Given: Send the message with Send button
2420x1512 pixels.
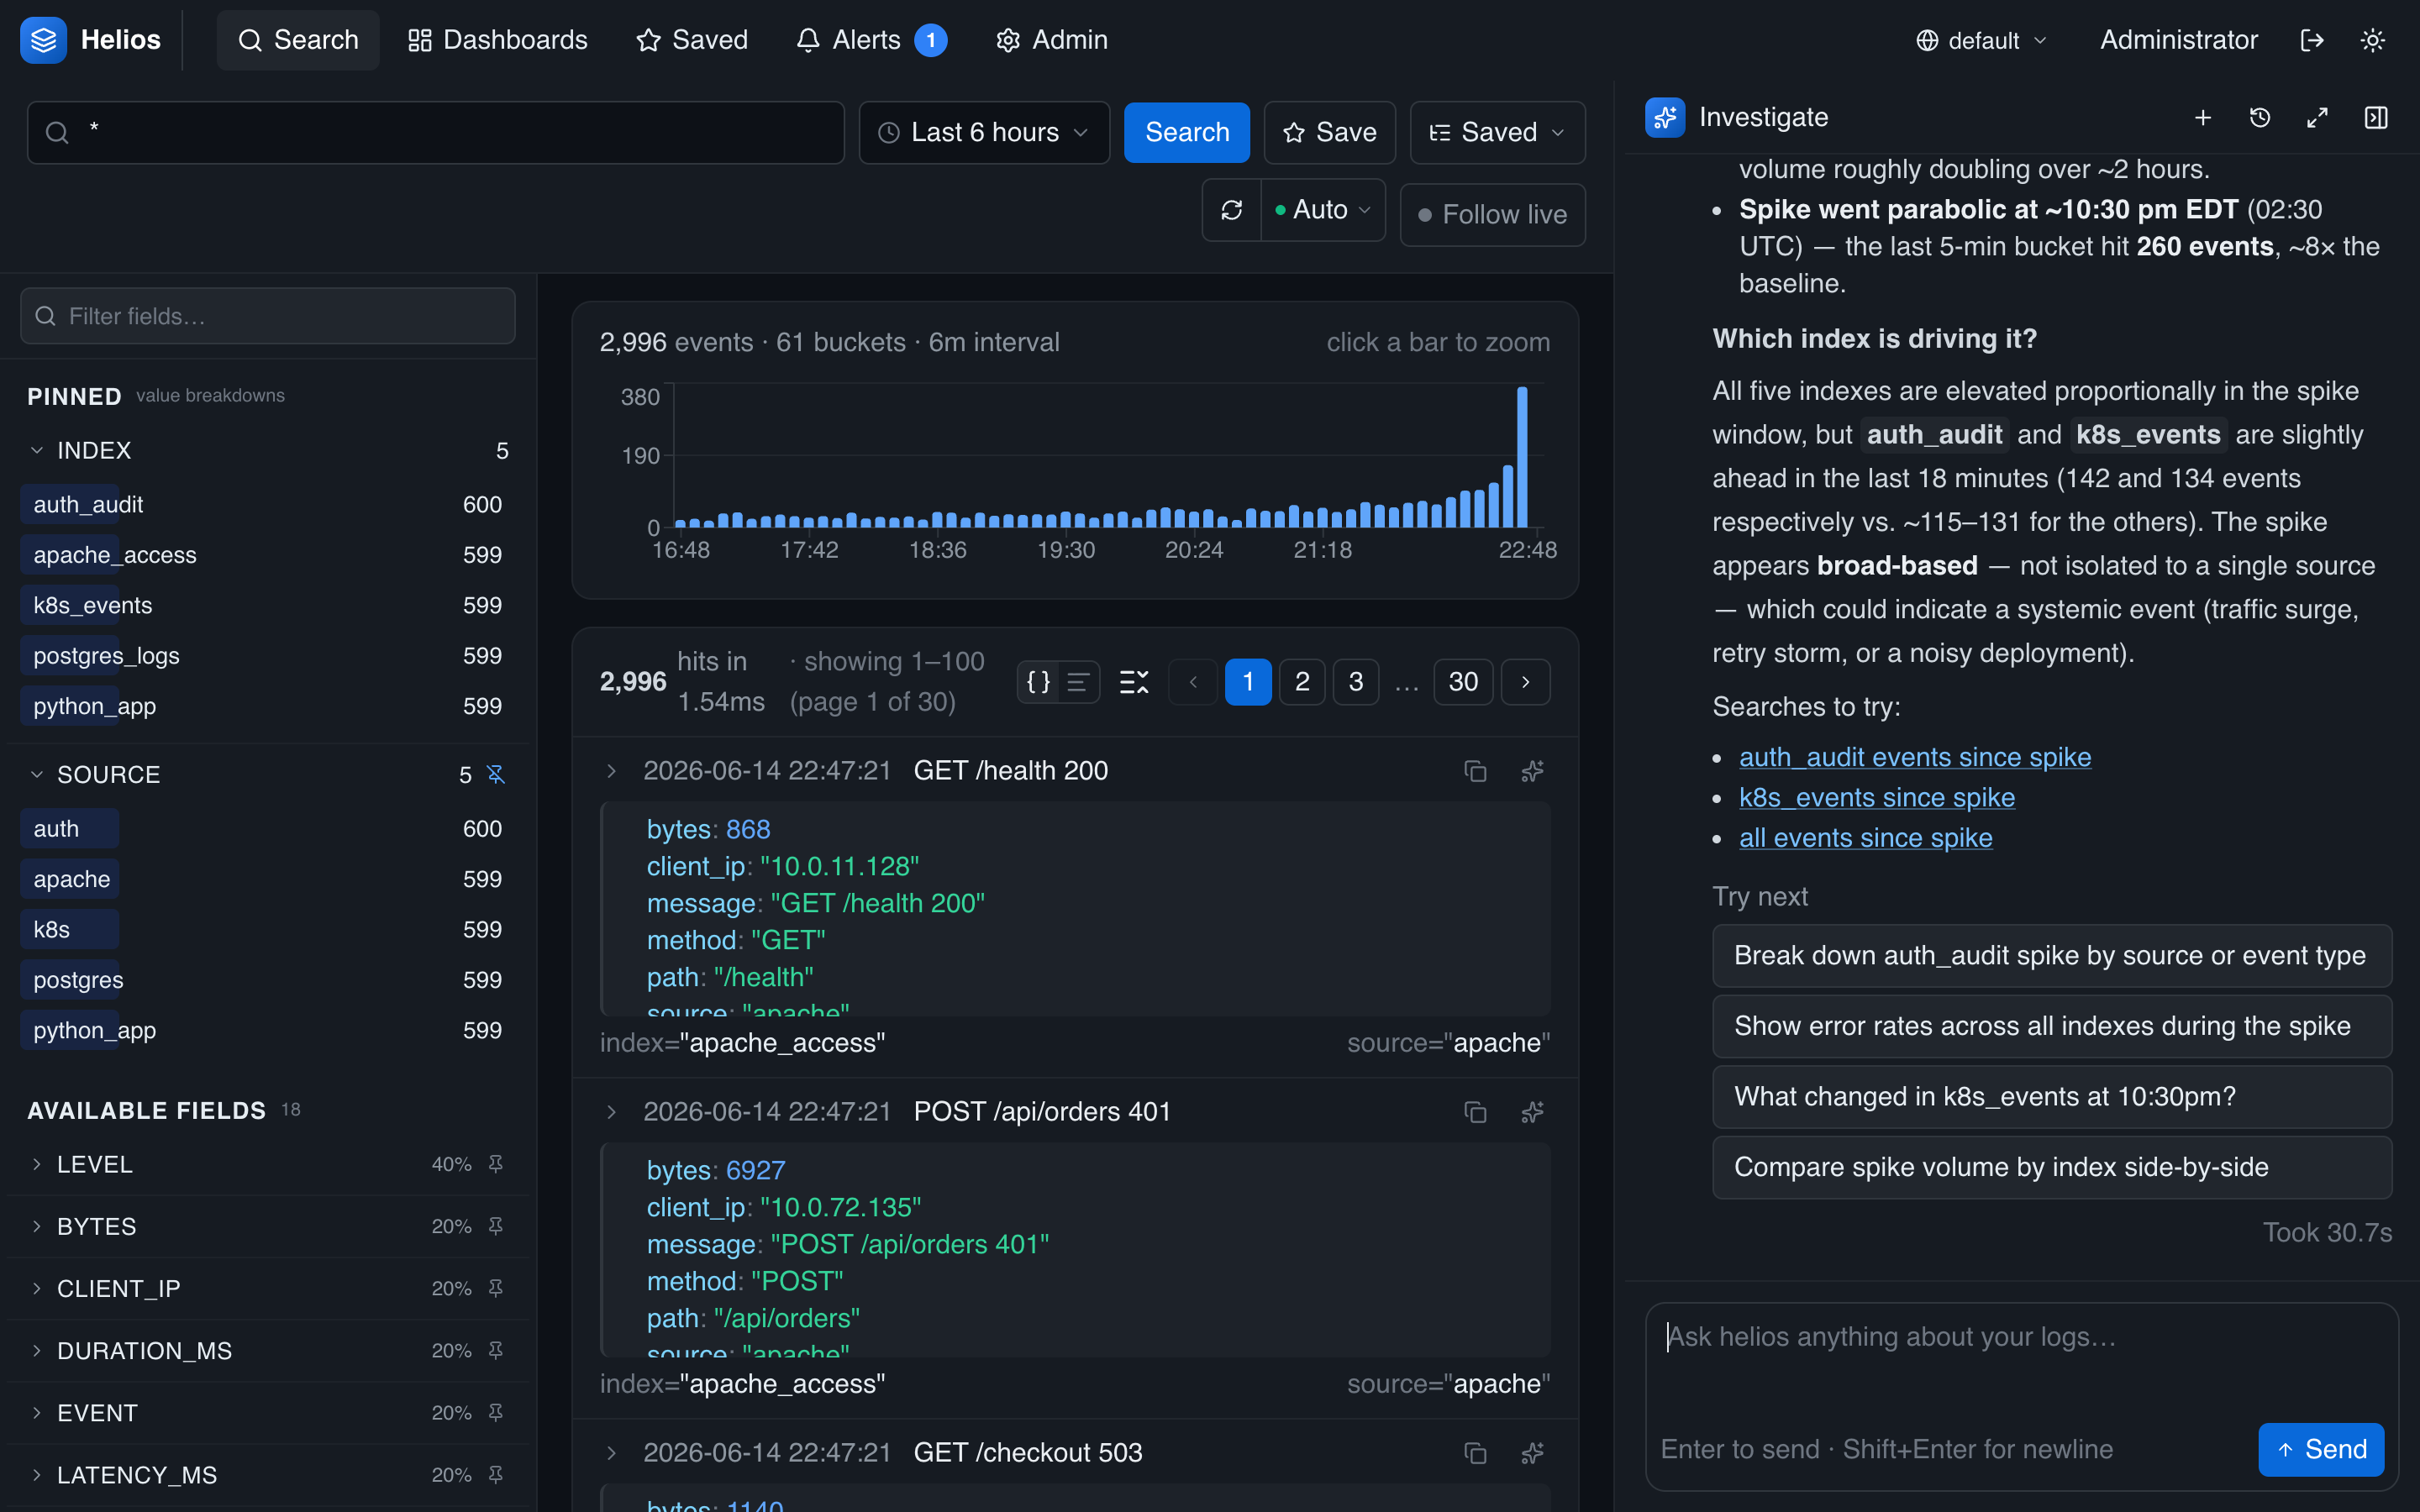Looking at the screenshot, I should [2321, 1449].
